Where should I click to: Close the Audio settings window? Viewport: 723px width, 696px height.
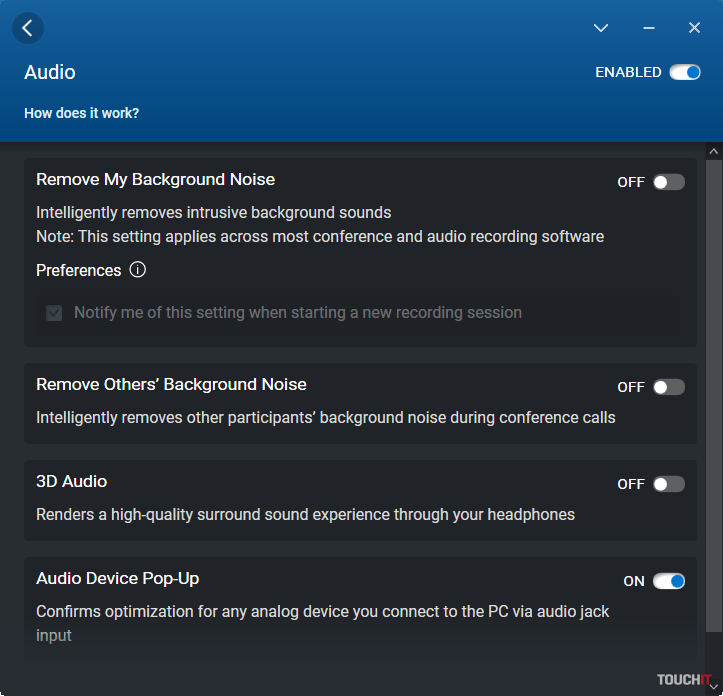pos(694,28)
